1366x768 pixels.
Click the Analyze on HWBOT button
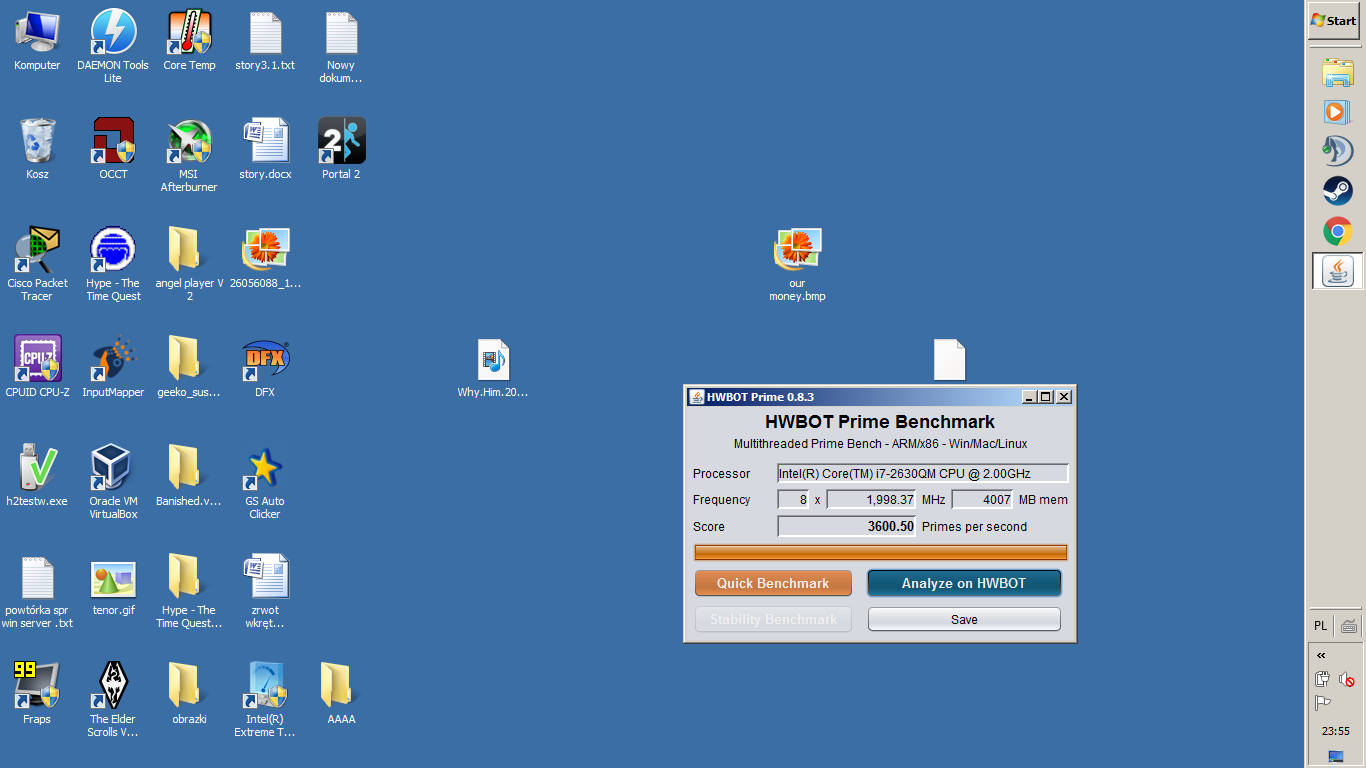[964, 583]
